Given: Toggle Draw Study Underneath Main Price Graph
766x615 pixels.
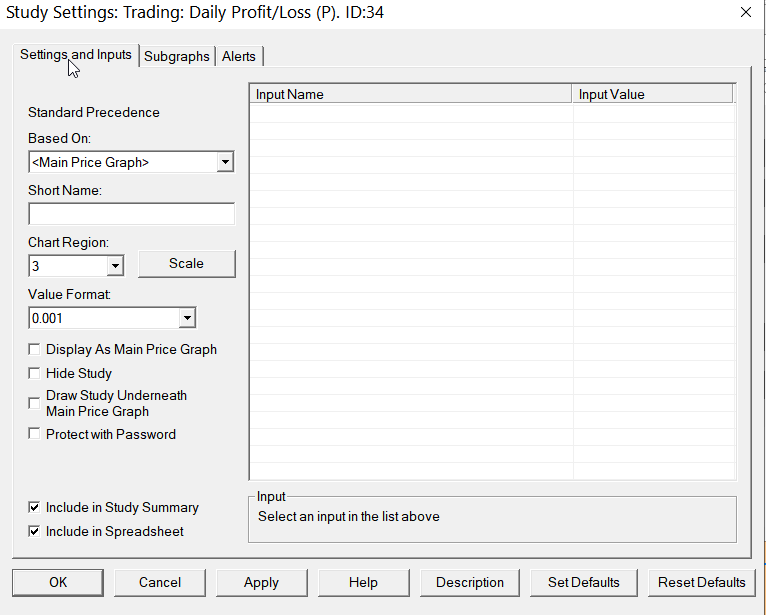Looking at the screenshot, I should point(36,403).
